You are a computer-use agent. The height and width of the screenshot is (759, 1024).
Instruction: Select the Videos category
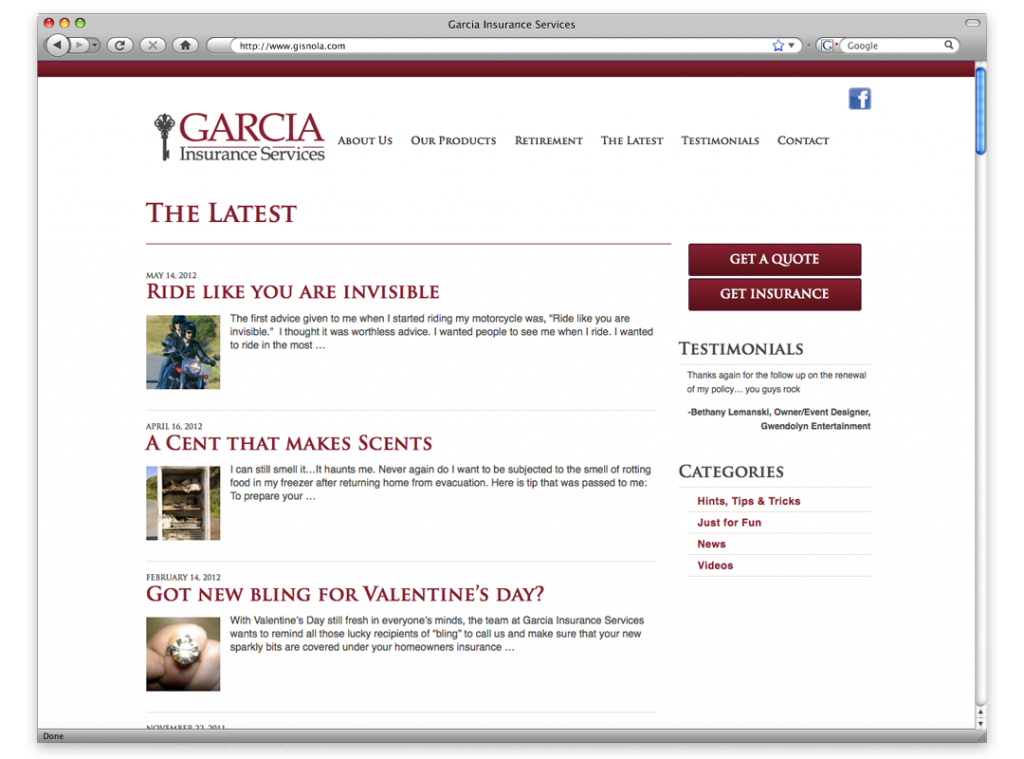[x=715, y=566]
